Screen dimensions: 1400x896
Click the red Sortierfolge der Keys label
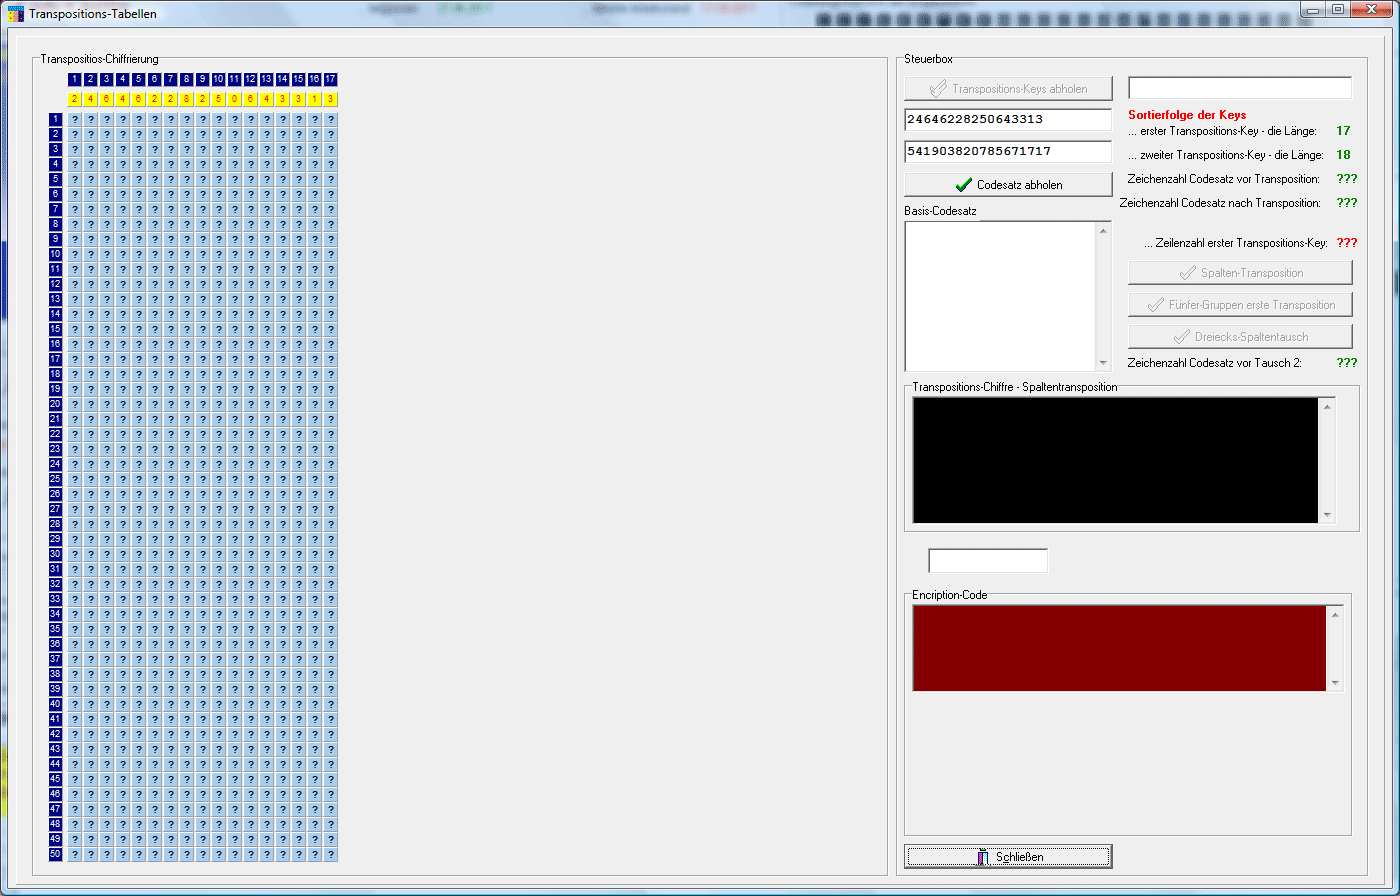pyautogui.click(x=1187, y=115)
